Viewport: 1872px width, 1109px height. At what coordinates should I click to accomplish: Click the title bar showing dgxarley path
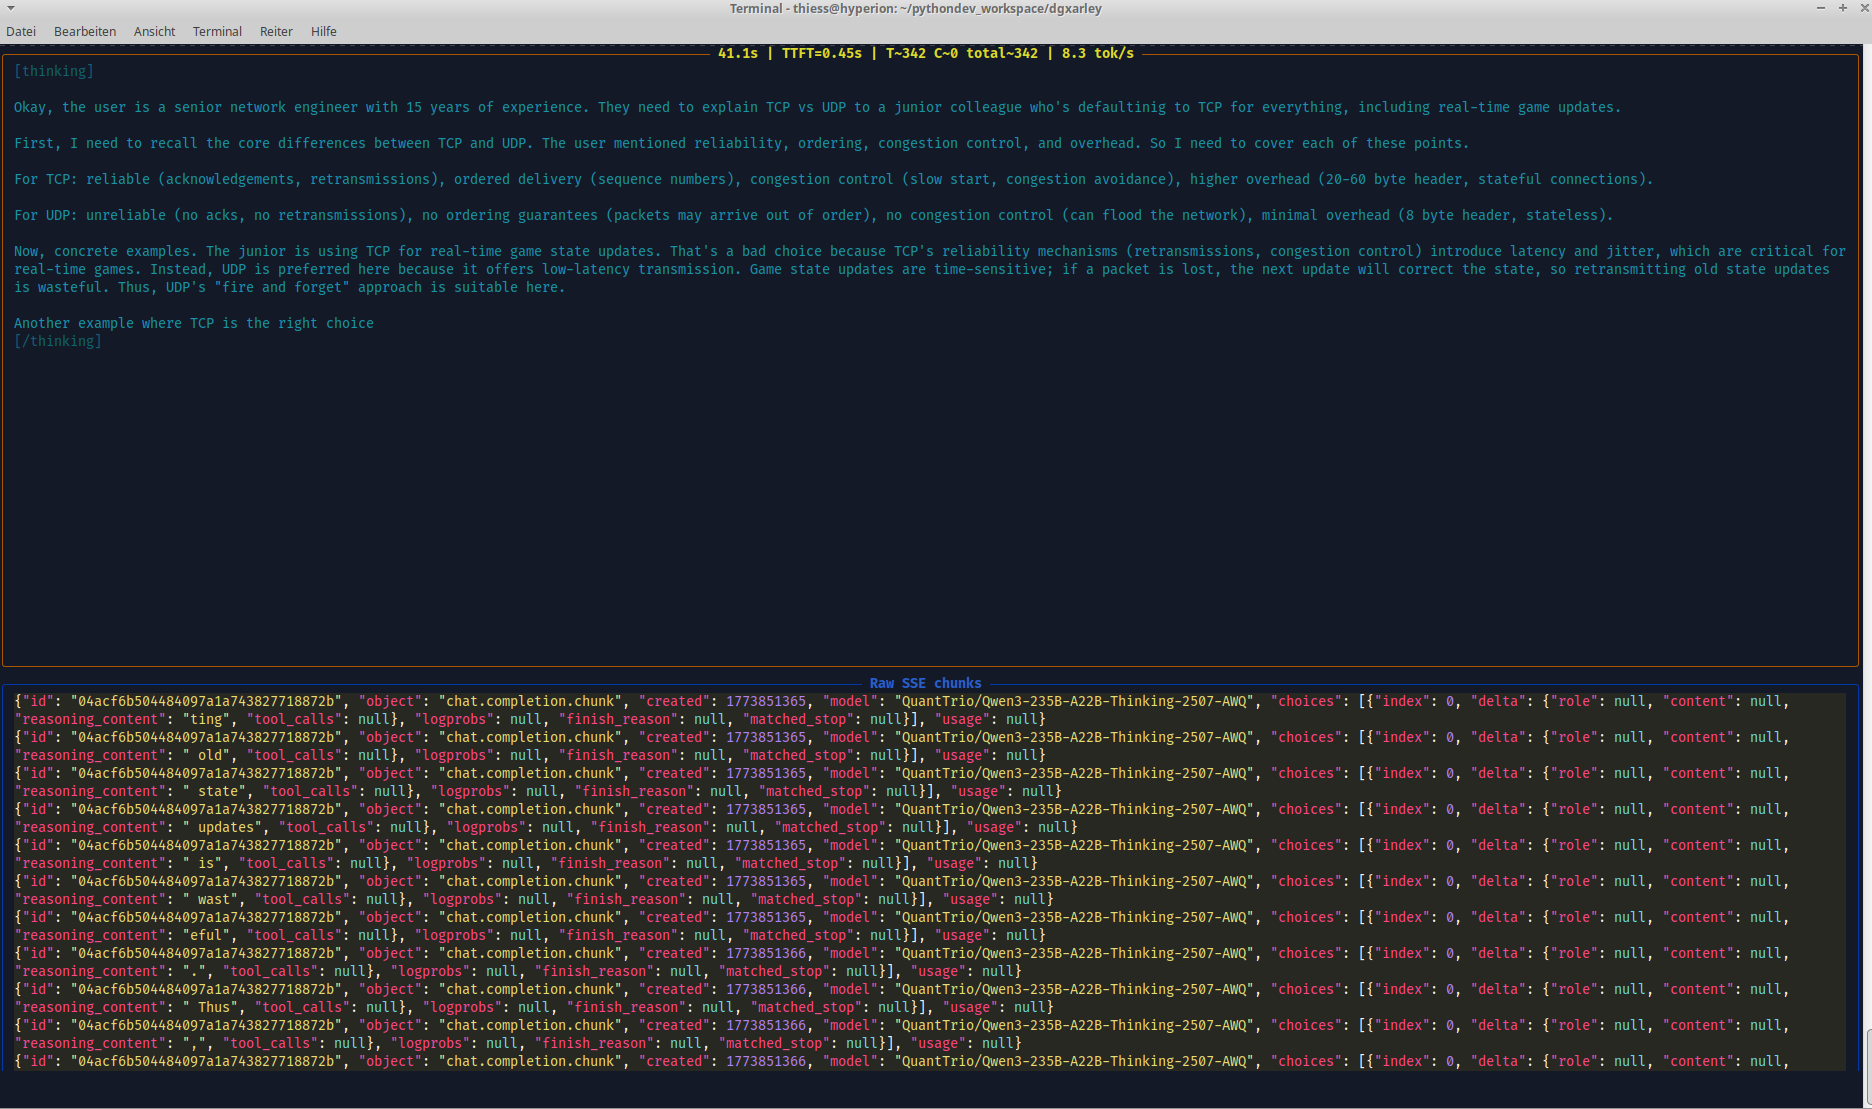914,8
